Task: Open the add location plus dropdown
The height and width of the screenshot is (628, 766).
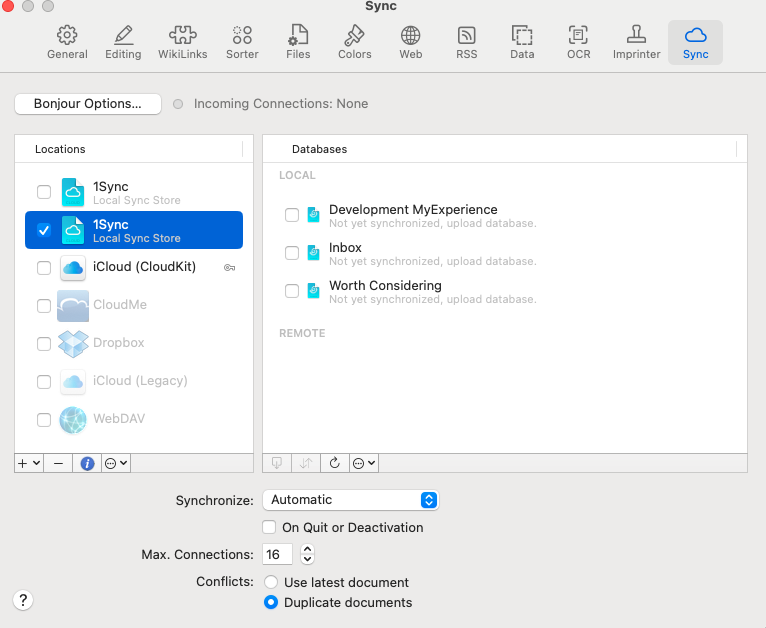Action: pyautogui.click(x=29, y=463)
